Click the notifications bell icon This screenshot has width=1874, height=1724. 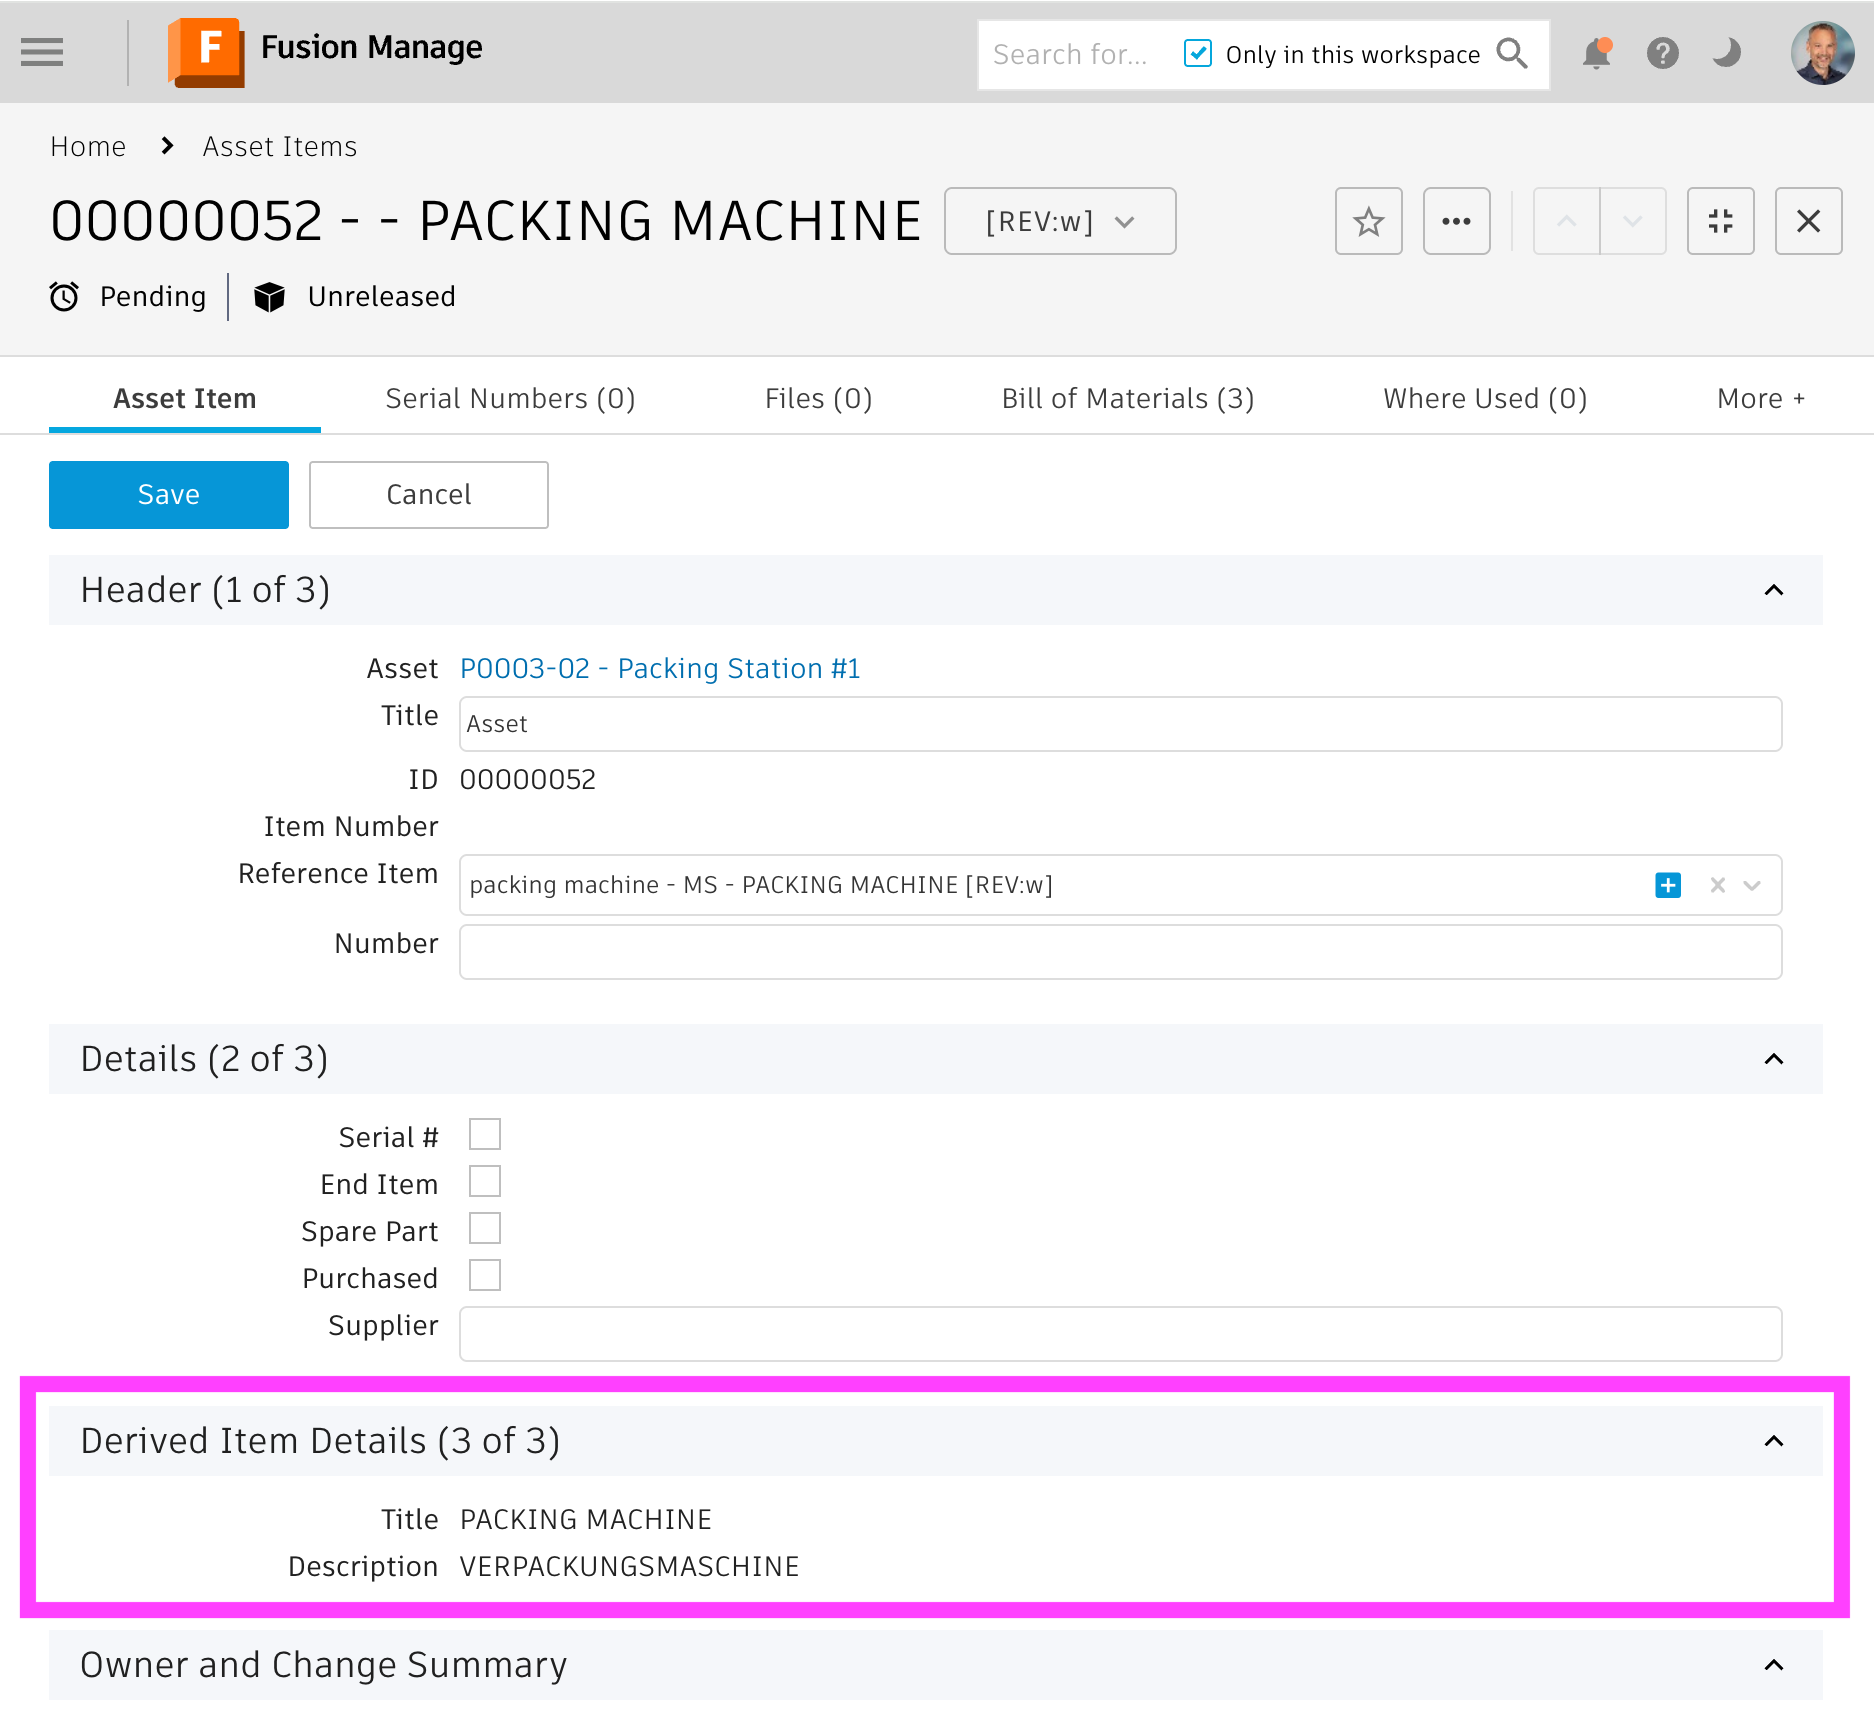(1596, 53)
